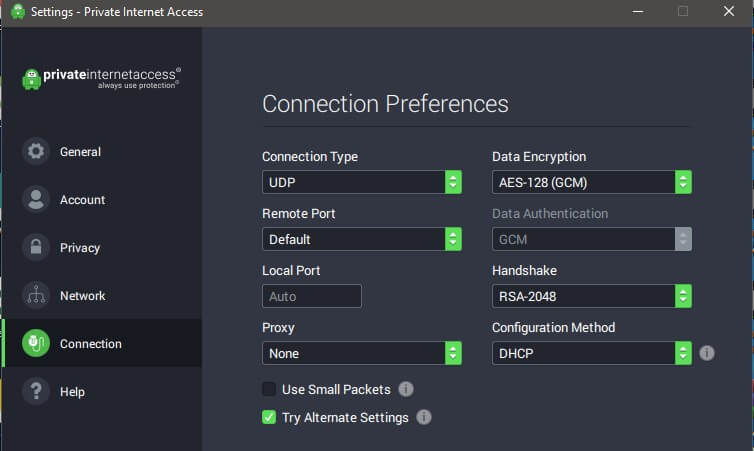Switch to the Account settings tab

[101, 200]
